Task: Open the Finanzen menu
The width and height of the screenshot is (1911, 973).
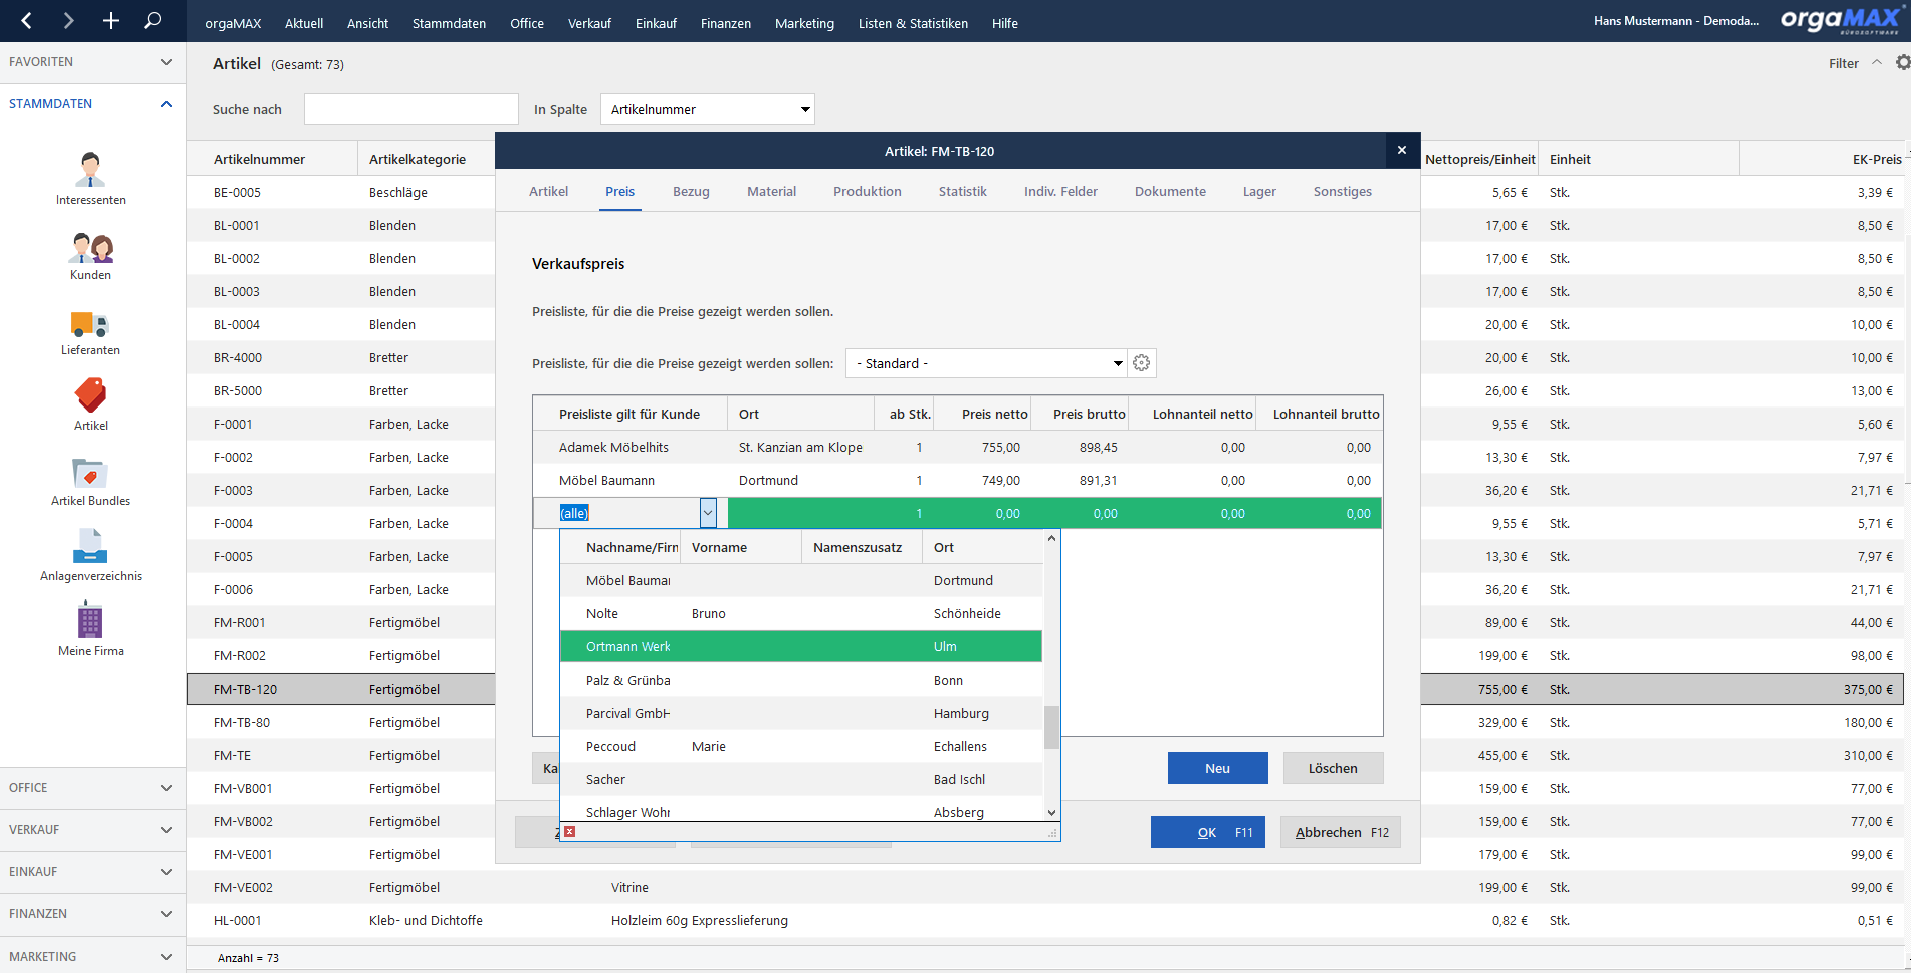Action: point(725,23)
